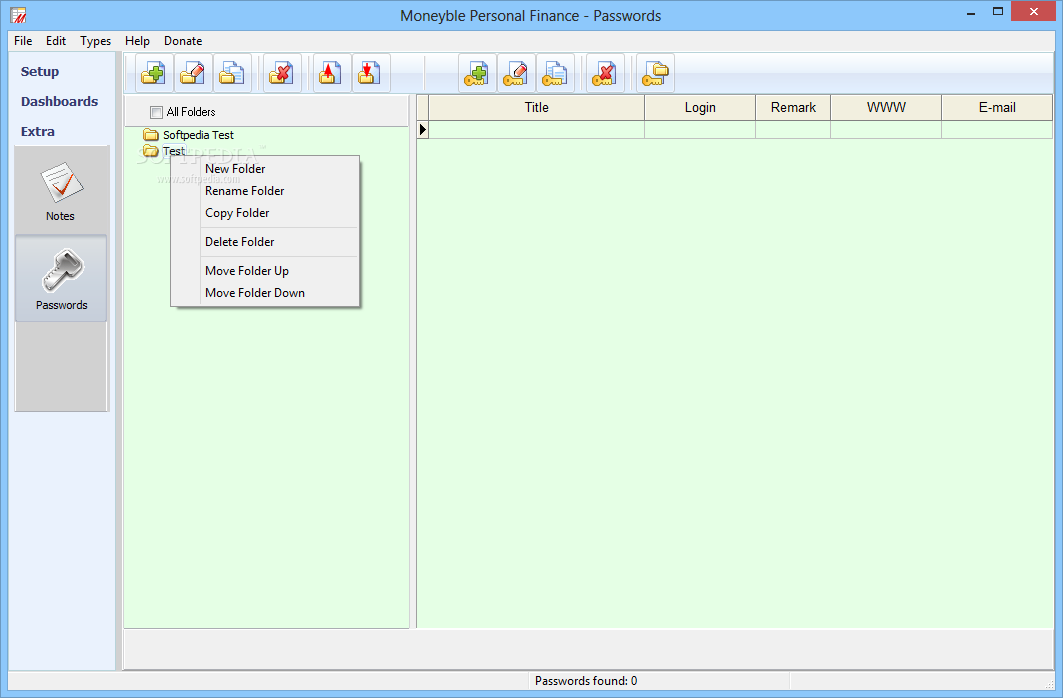Image resolution: width=1063 pixels, height=698 pixels.
Task: Click the empty Title cell in first row
Action: [x=536, y=129]
